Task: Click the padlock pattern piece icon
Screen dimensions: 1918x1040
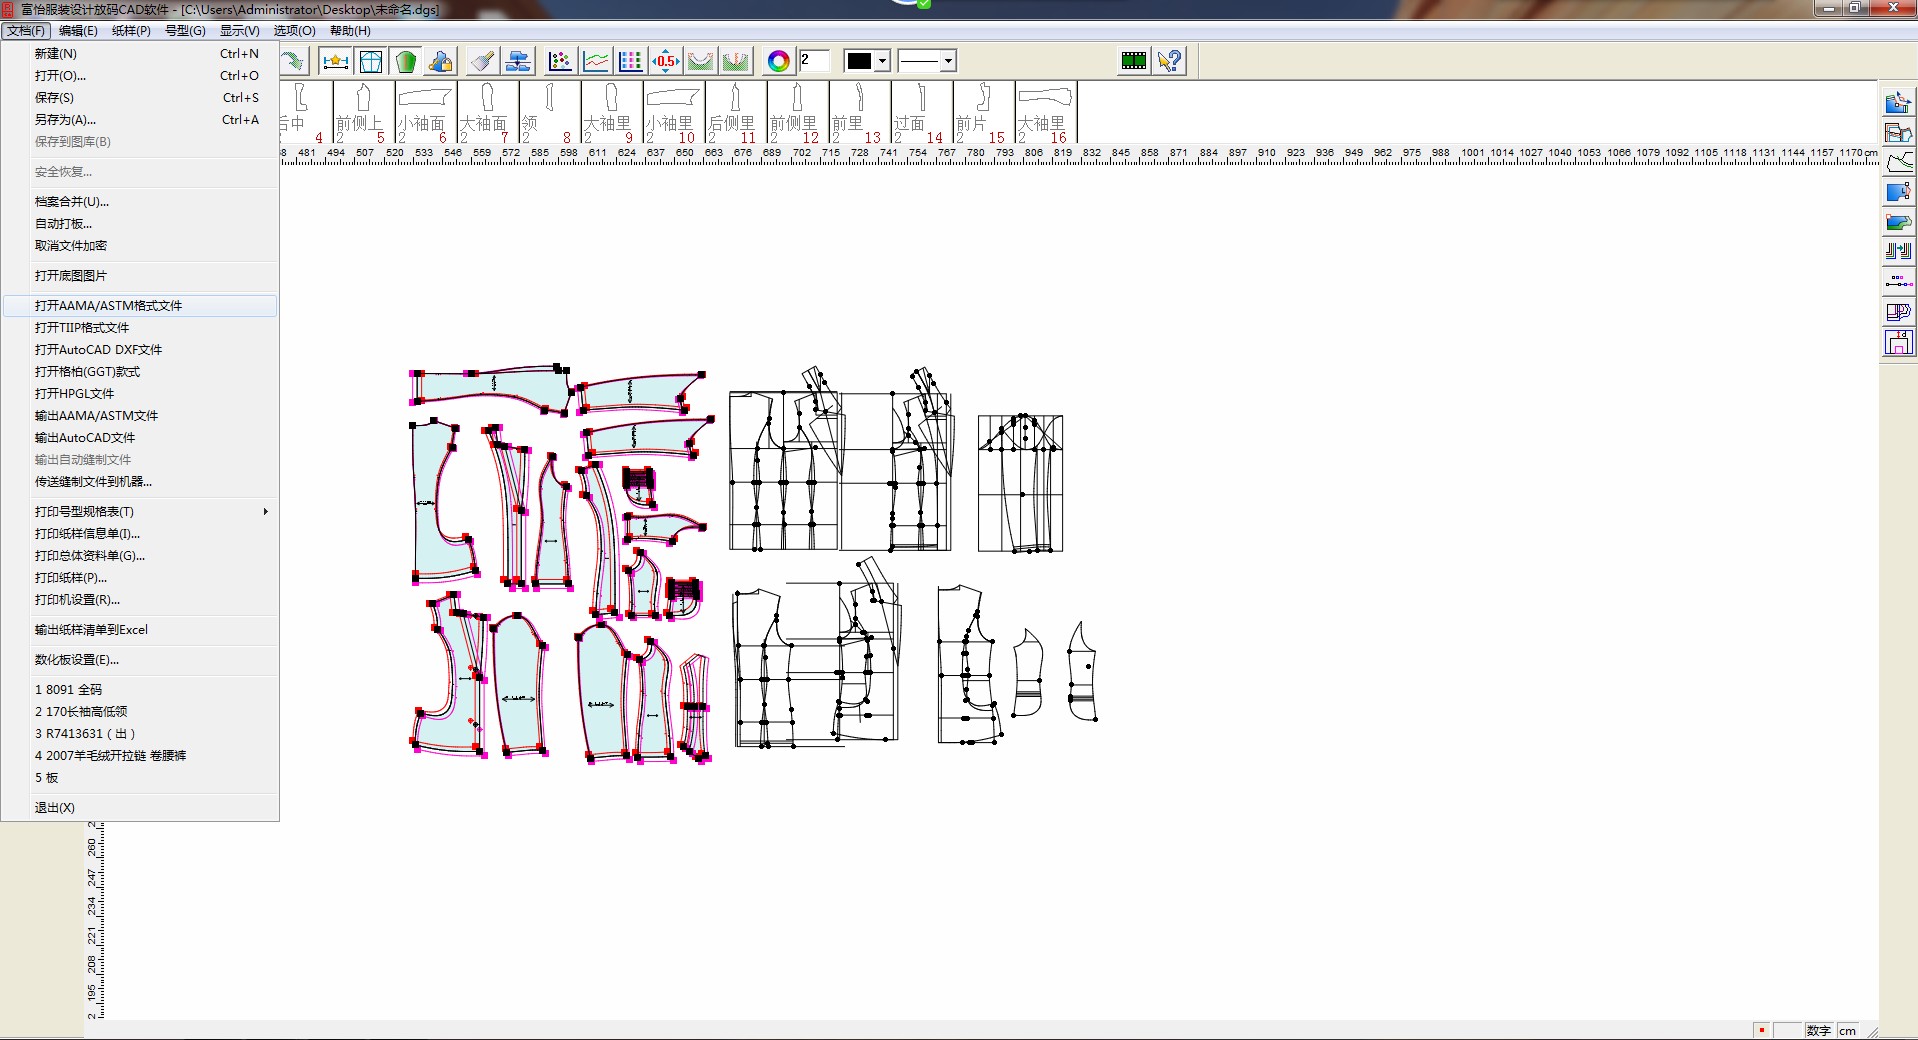Action: [x=440, y=62]
